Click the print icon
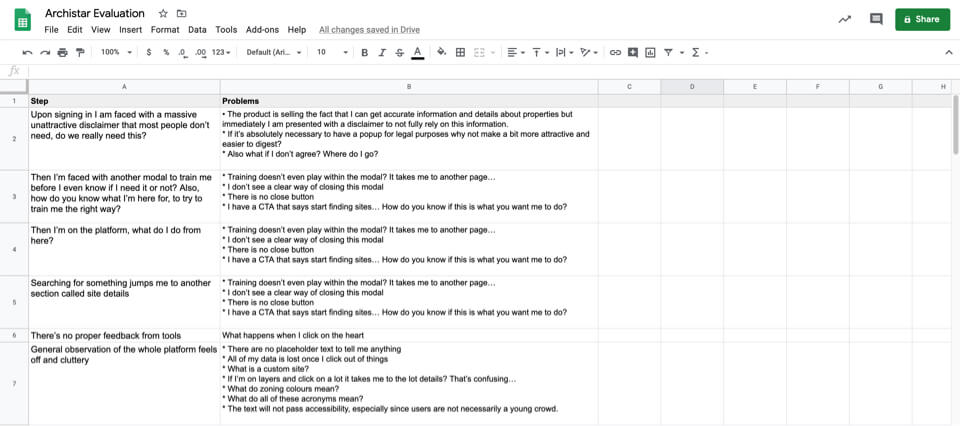The width and height of the screenshot is (960, 426). [x=62, y=52]
